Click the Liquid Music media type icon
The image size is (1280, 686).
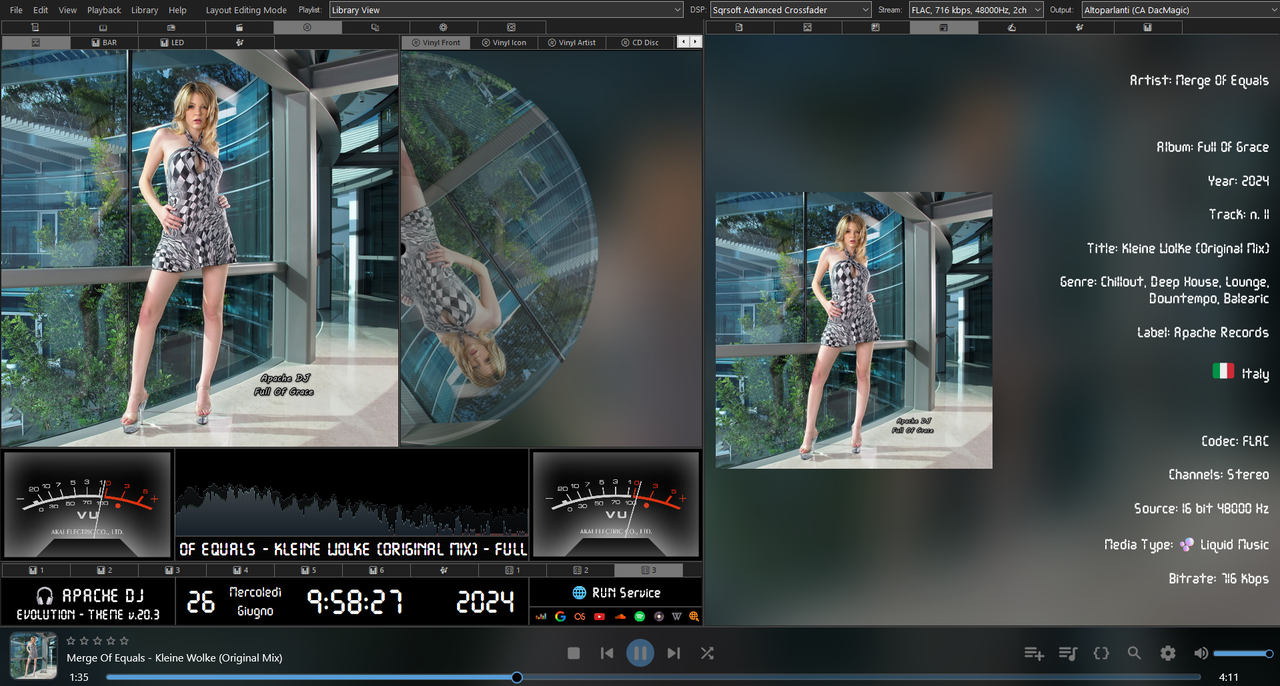pos(1187,544)
